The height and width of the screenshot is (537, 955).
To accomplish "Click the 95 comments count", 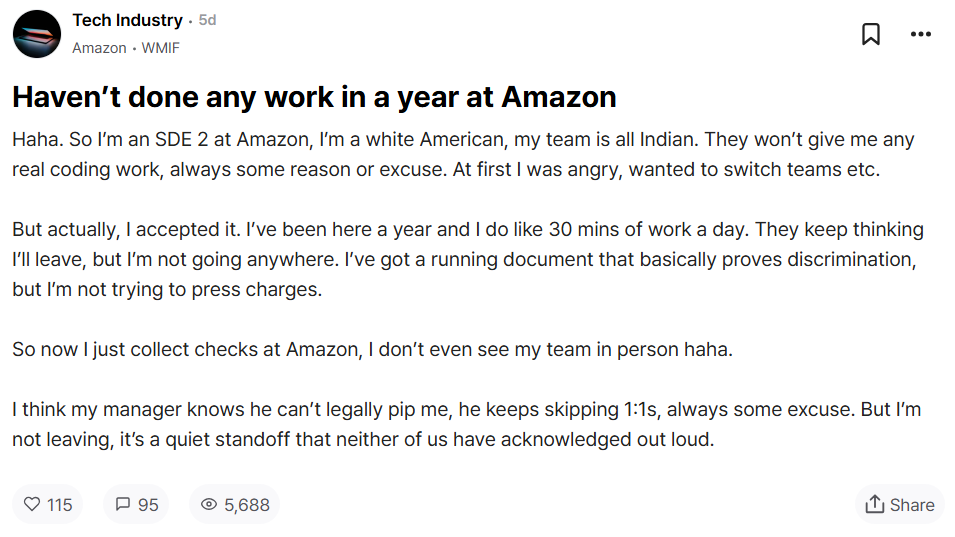I will (148, 505).
